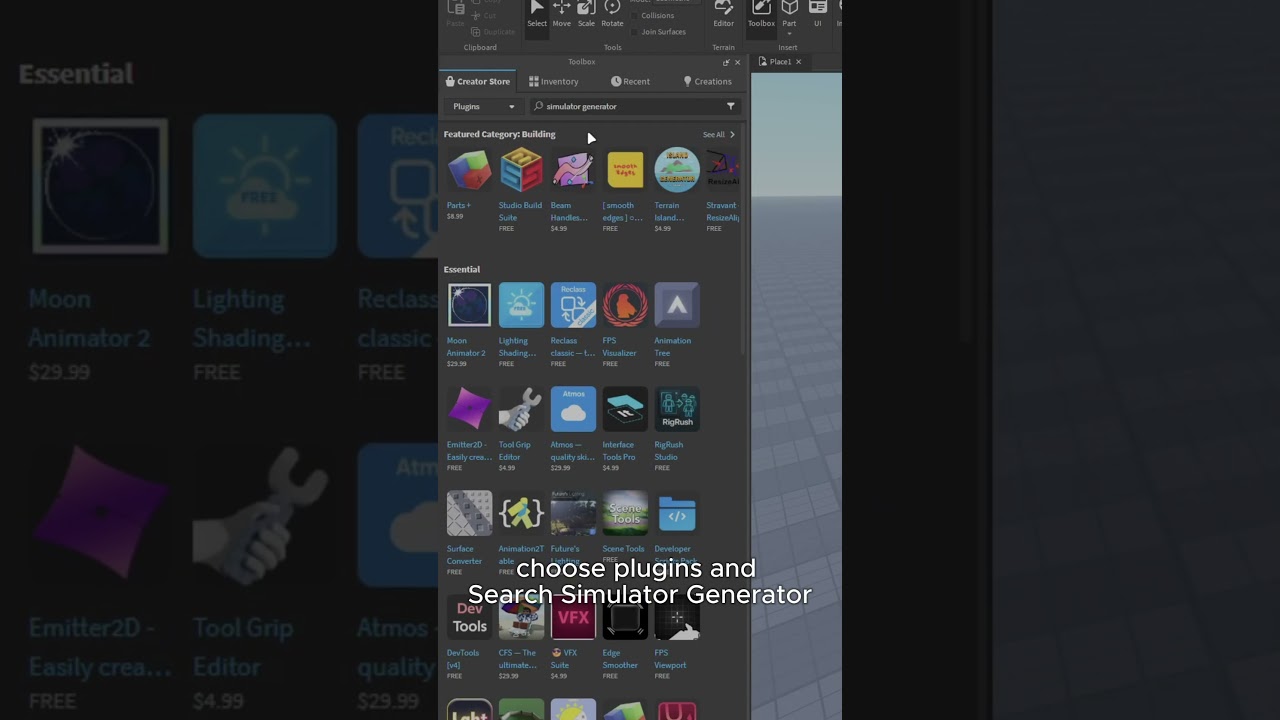Open the Emitter2D plugin icon

469,409
